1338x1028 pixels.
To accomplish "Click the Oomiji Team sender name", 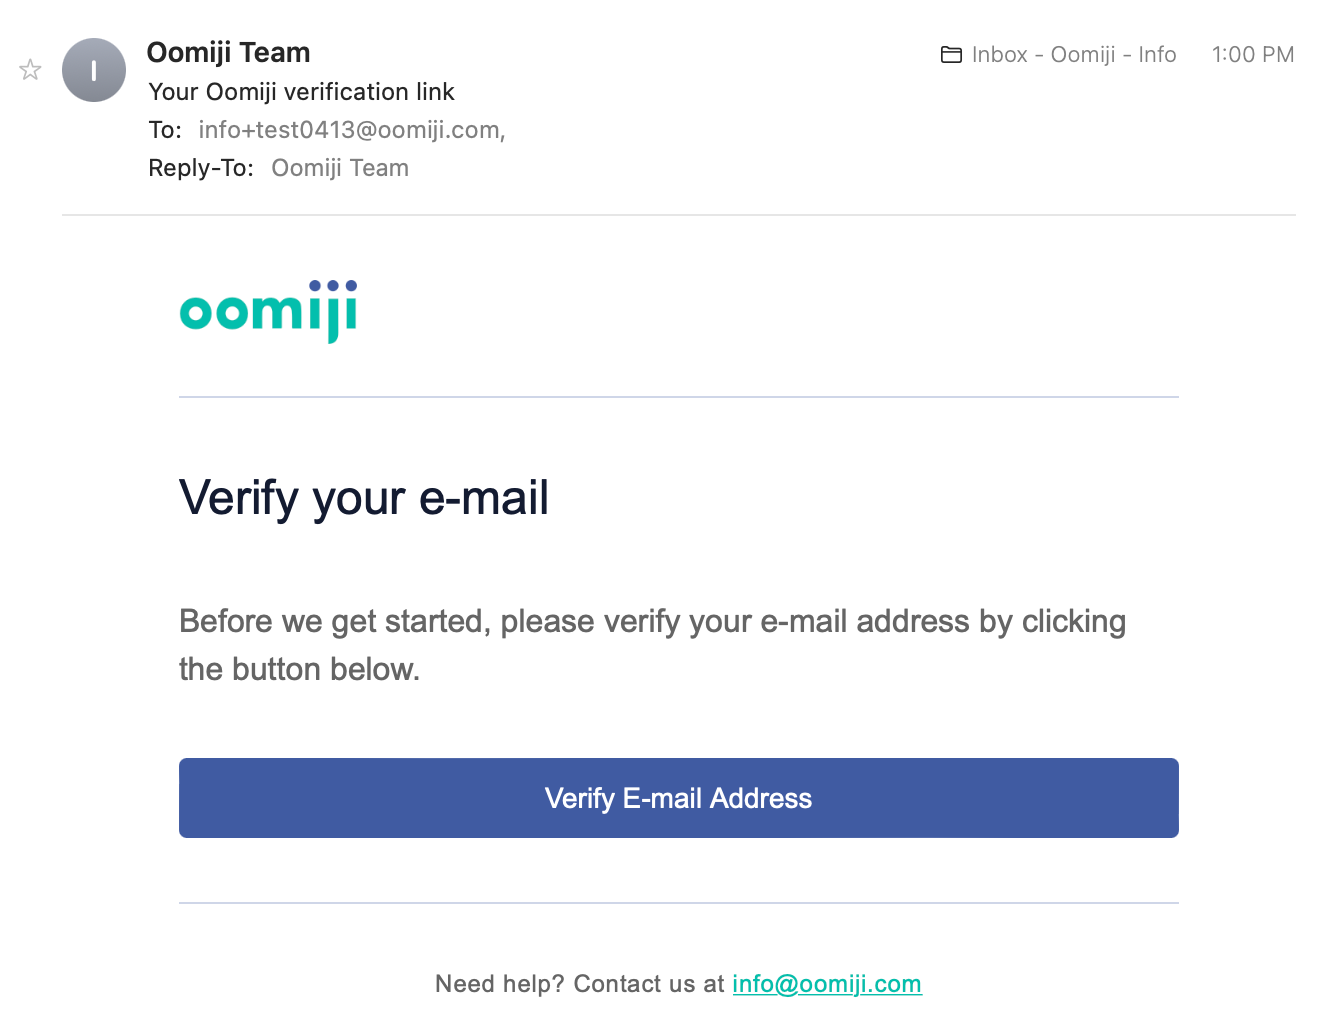I will pos(228,52).
